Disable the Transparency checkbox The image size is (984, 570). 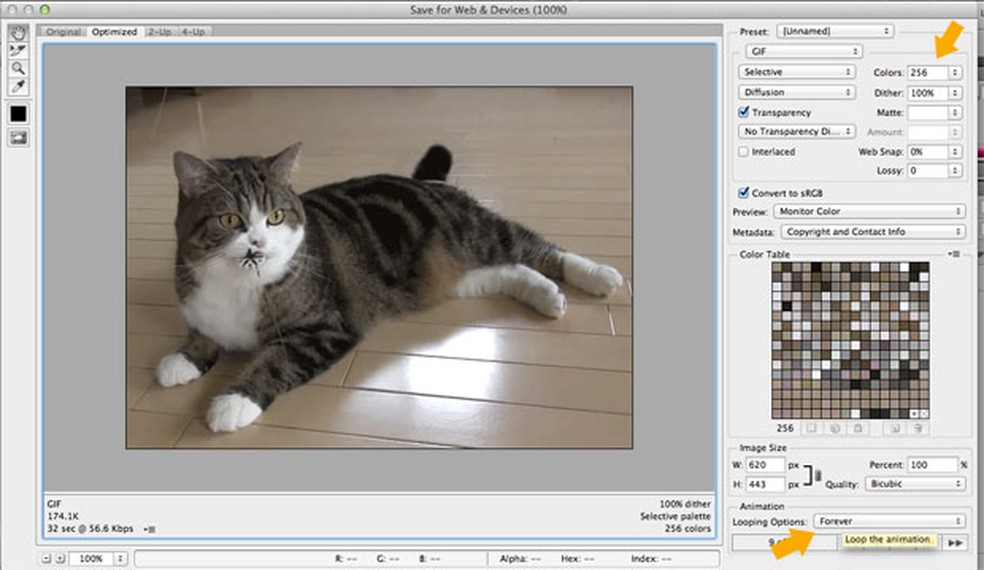click(744, 113)
